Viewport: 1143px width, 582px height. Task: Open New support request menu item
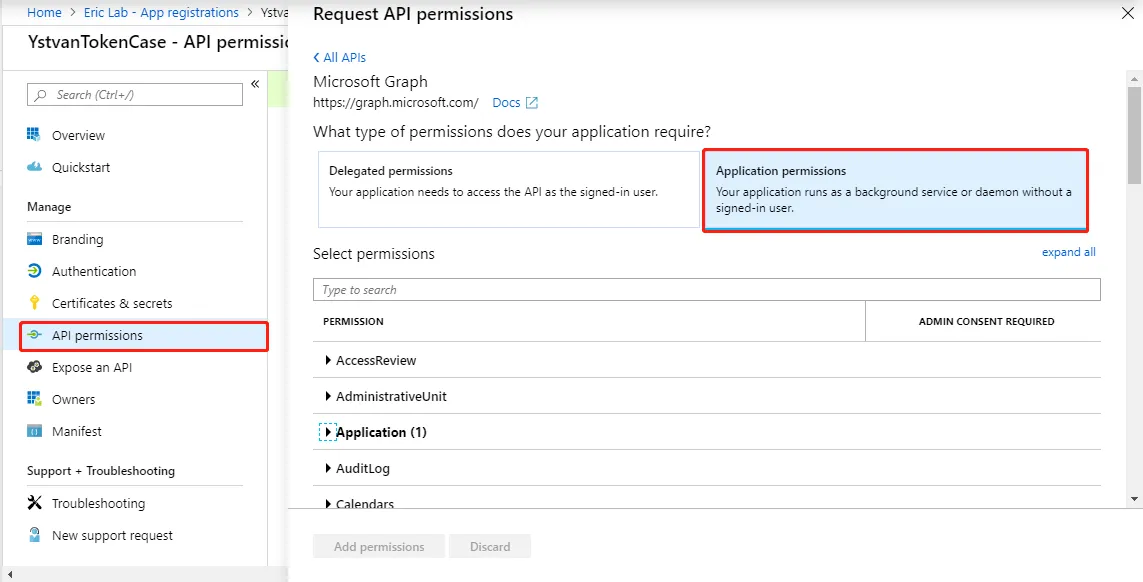112,535
